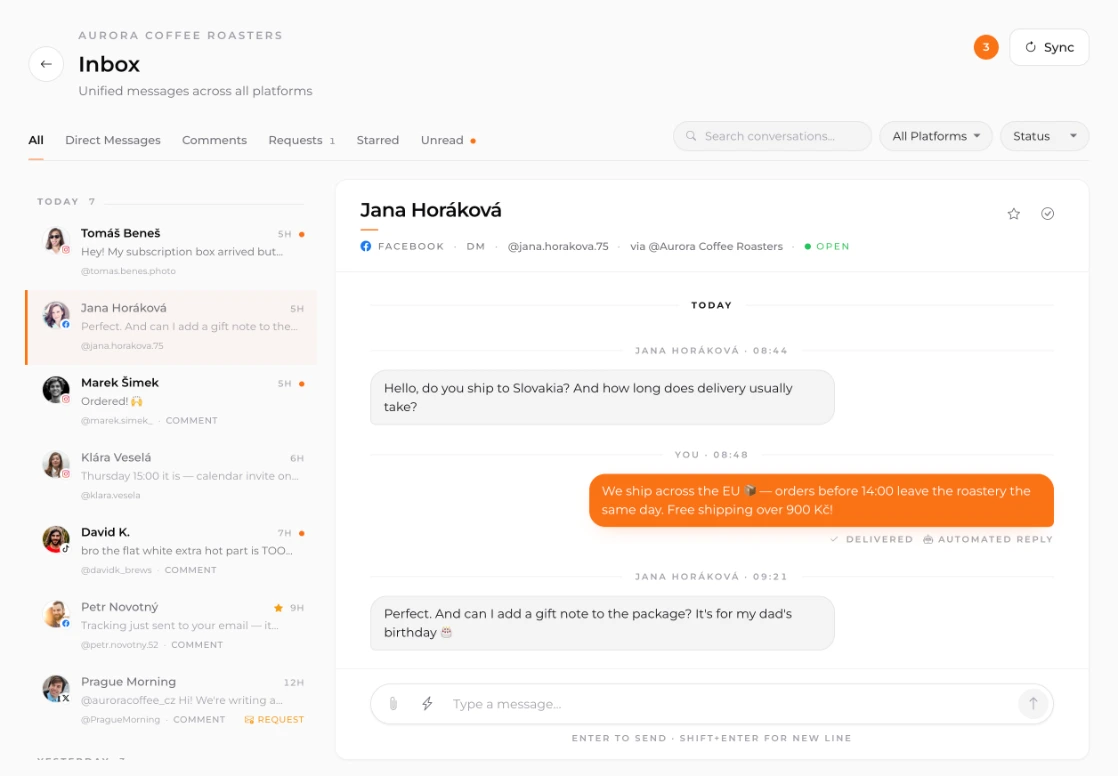Open Klára Veselá conversation
1118x776 pixels.
coord(171,476)
